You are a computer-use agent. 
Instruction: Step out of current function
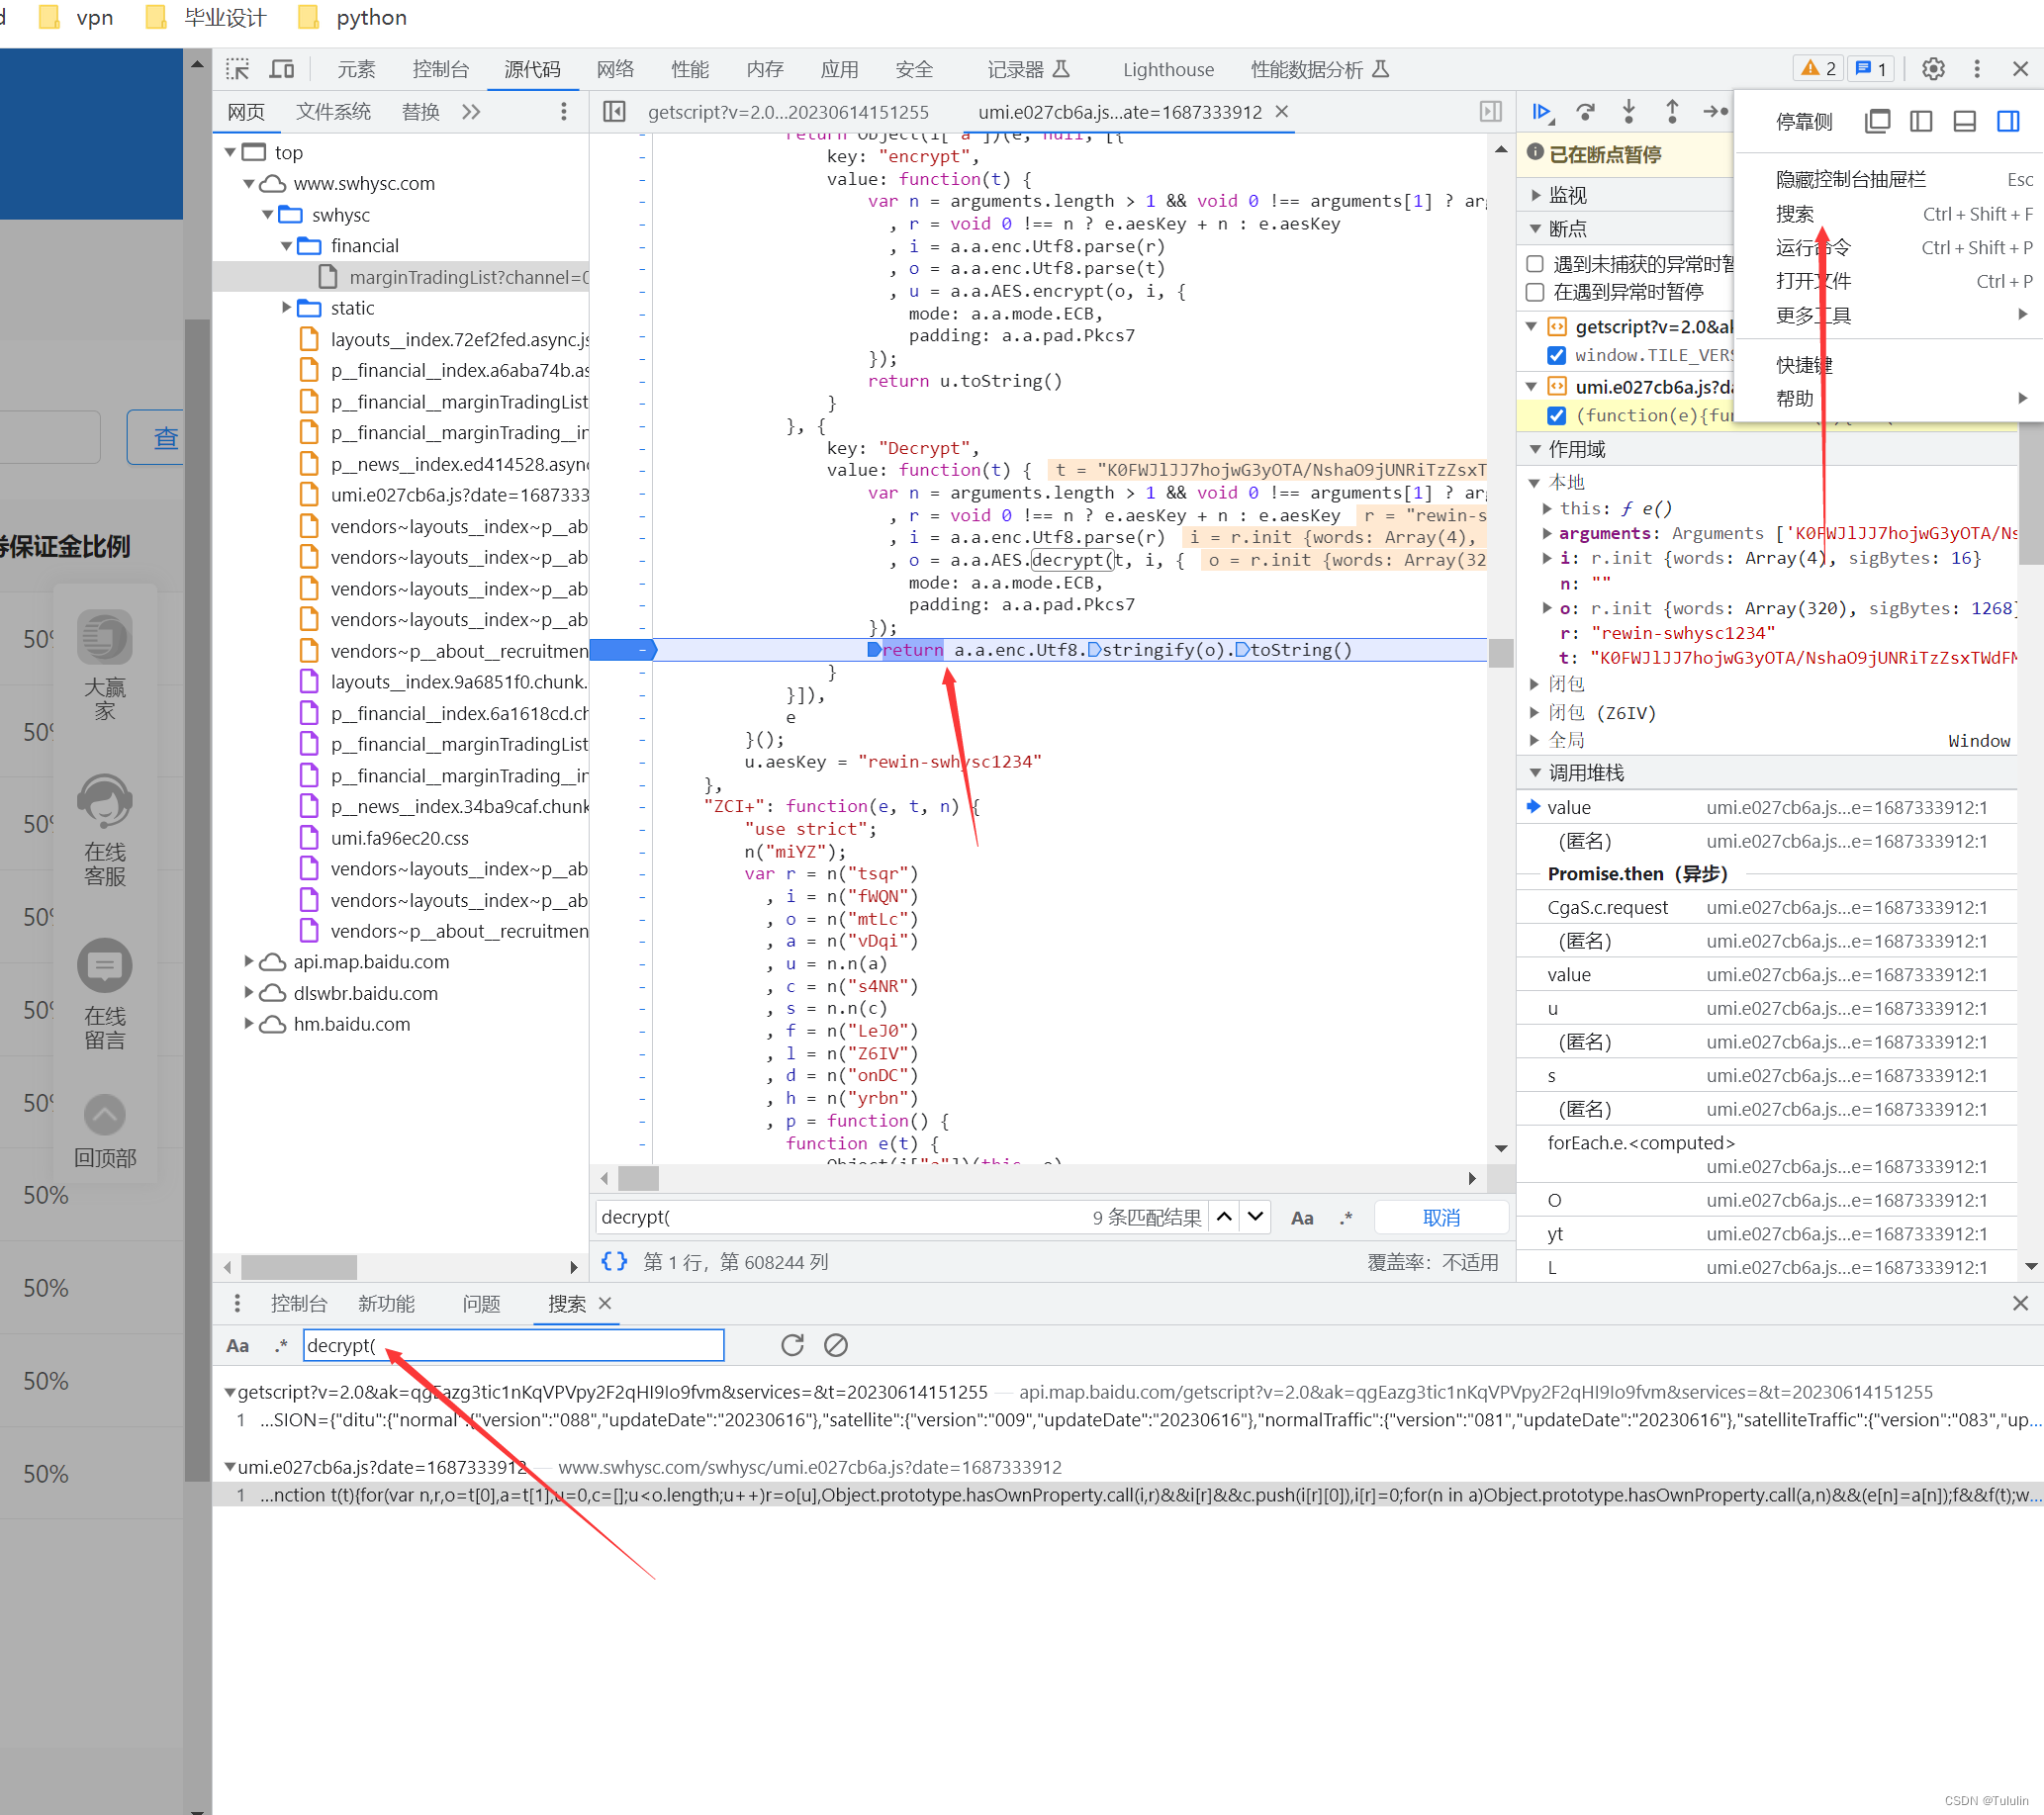[1672, 112]
